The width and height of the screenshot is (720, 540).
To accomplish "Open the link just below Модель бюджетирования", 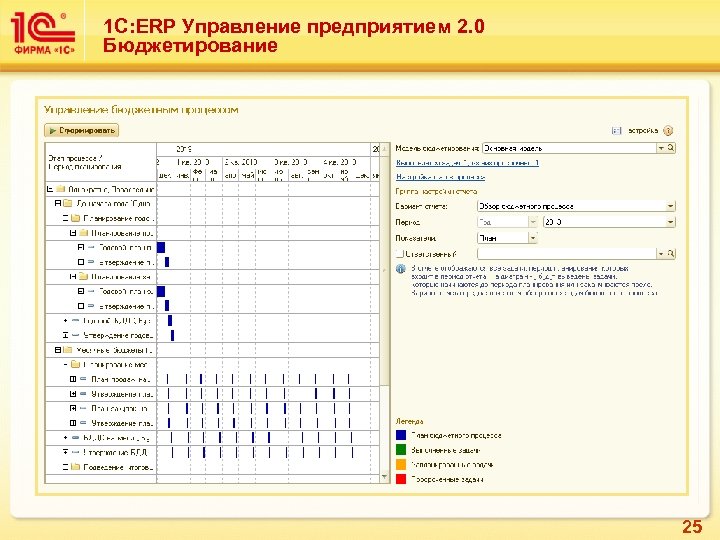I will 467,163.
